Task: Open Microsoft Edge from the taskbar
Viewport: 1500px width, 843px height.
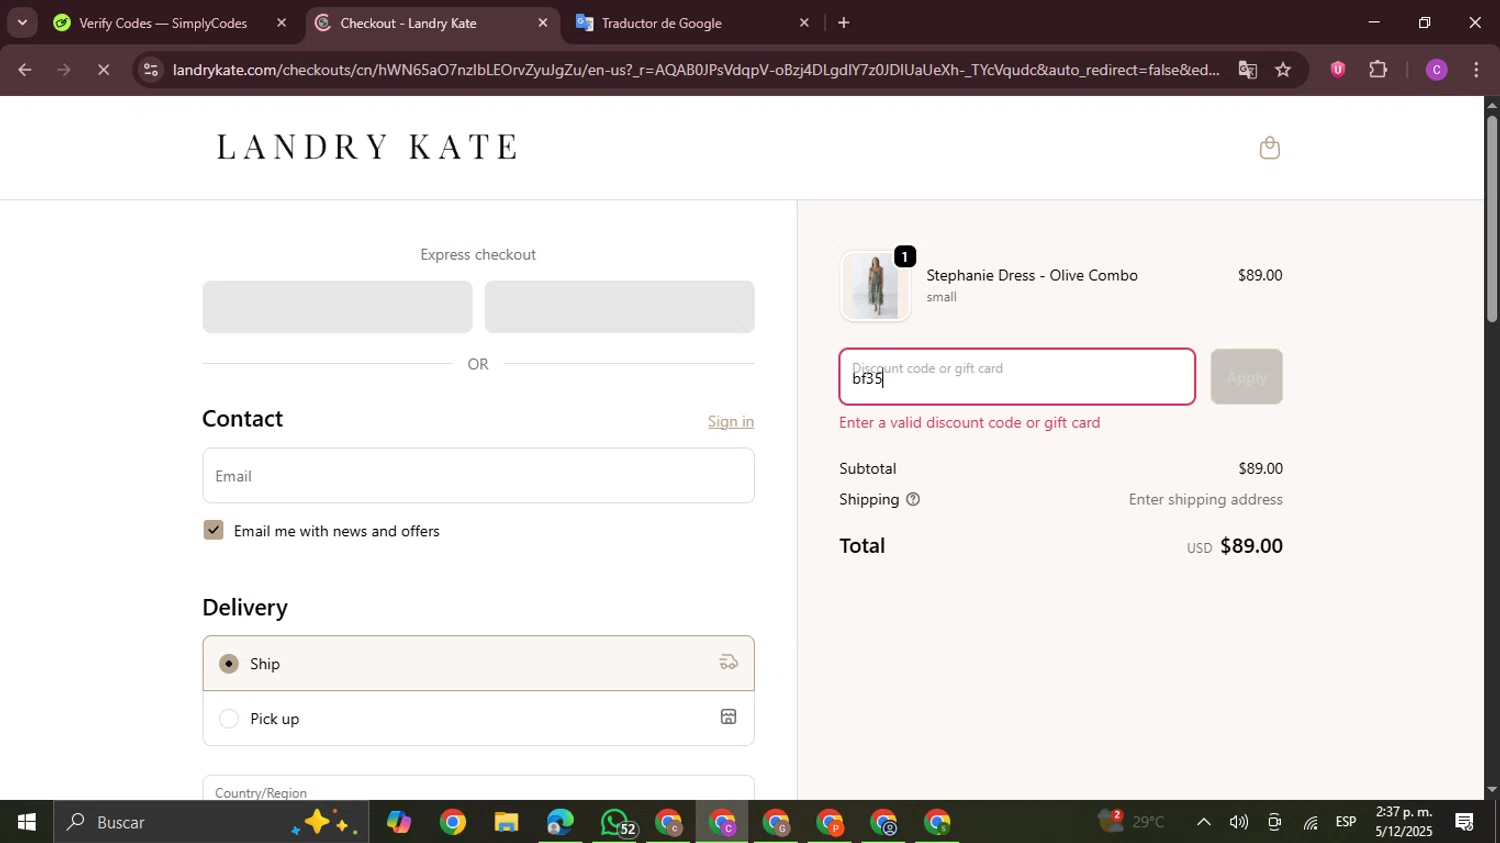Action: [560, 822]
